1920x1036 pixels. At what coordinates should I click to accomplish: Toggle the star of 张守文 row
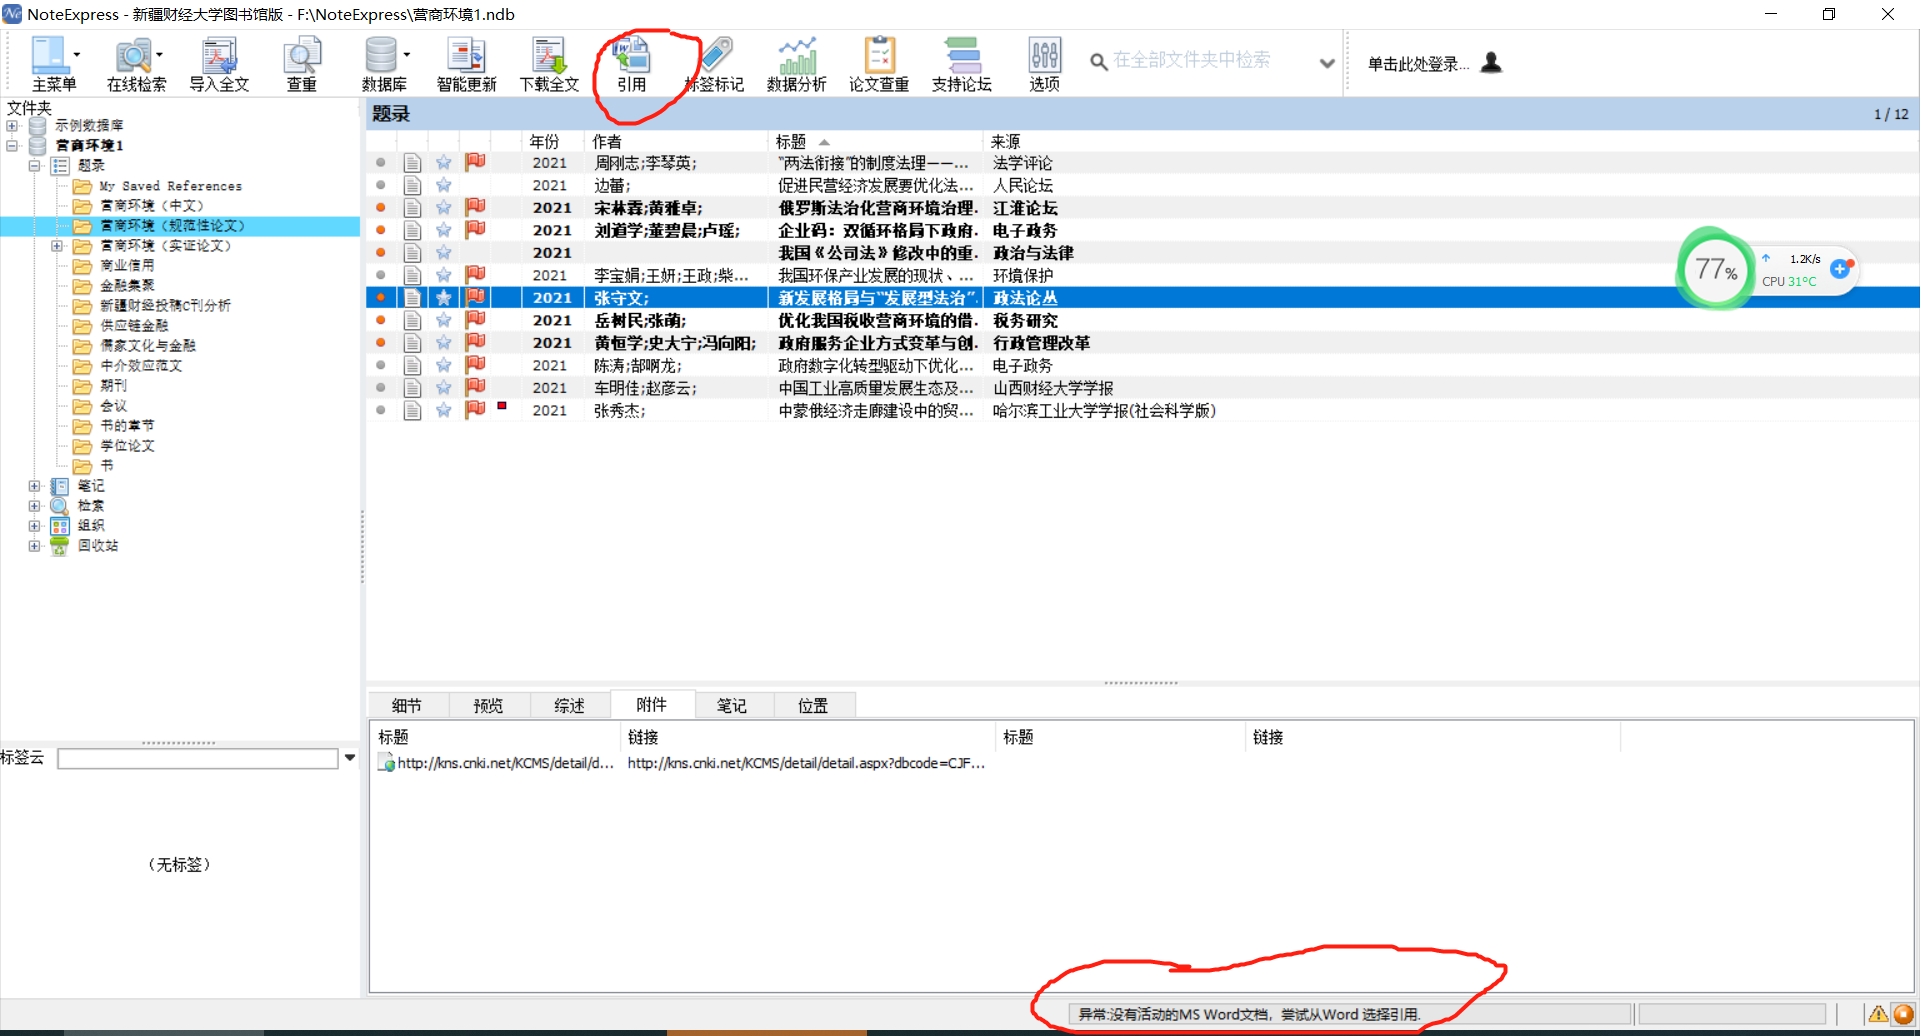click(x=444, y=297)
